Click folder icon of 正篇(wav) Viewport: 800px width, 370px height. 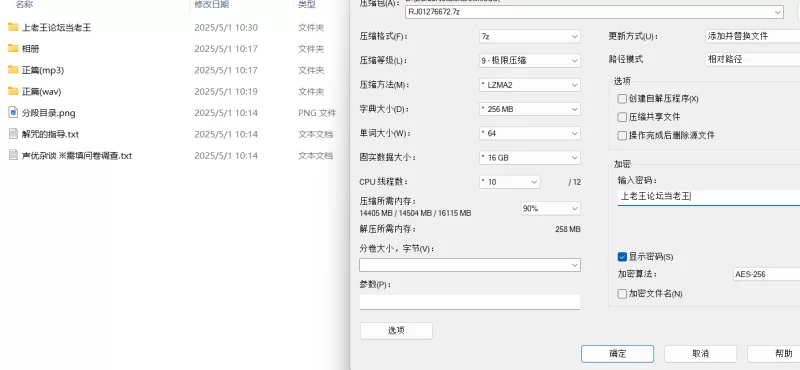coord(13,91)
